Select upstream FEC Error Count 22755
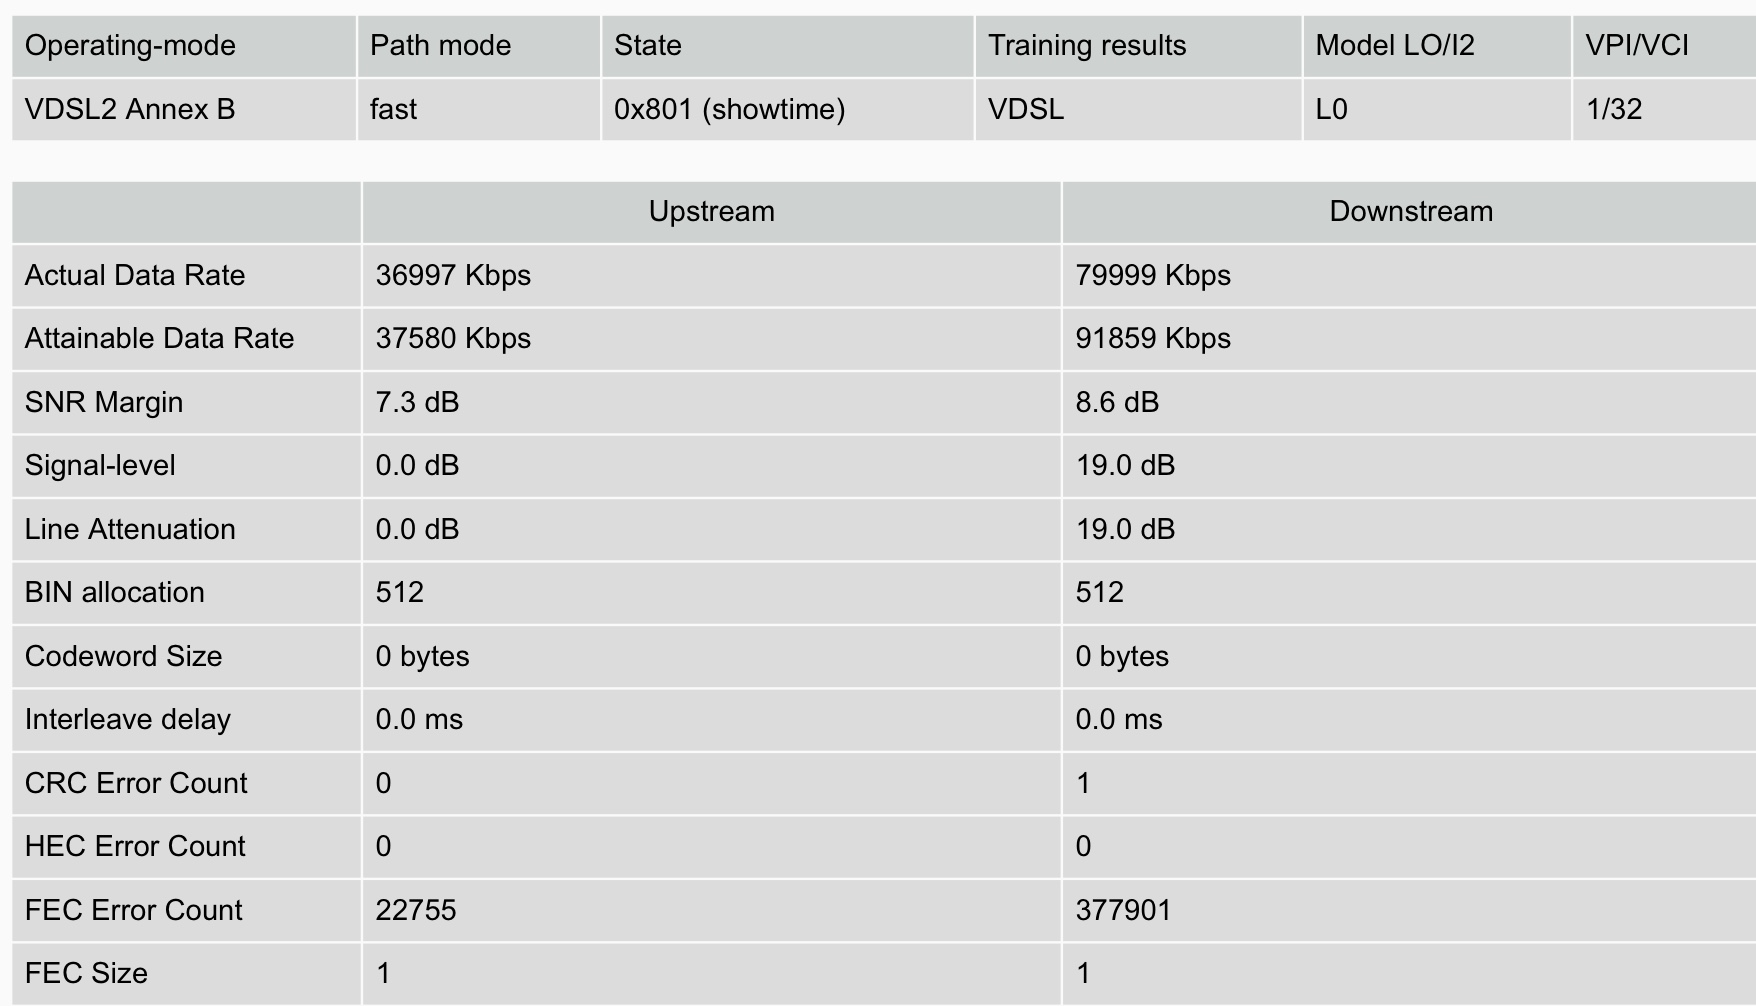The image size is (1756, 1006). [416, 910]
